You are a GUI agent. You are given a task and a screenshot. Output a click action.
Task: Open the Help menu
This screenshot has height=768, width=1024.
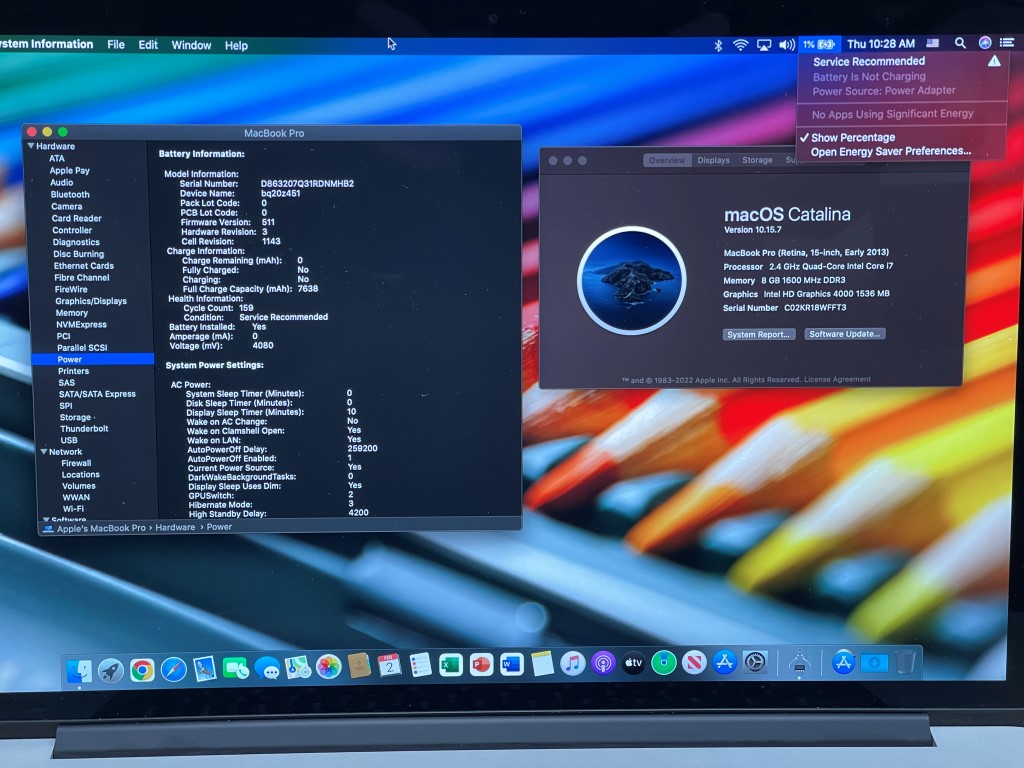pos(236,45)
